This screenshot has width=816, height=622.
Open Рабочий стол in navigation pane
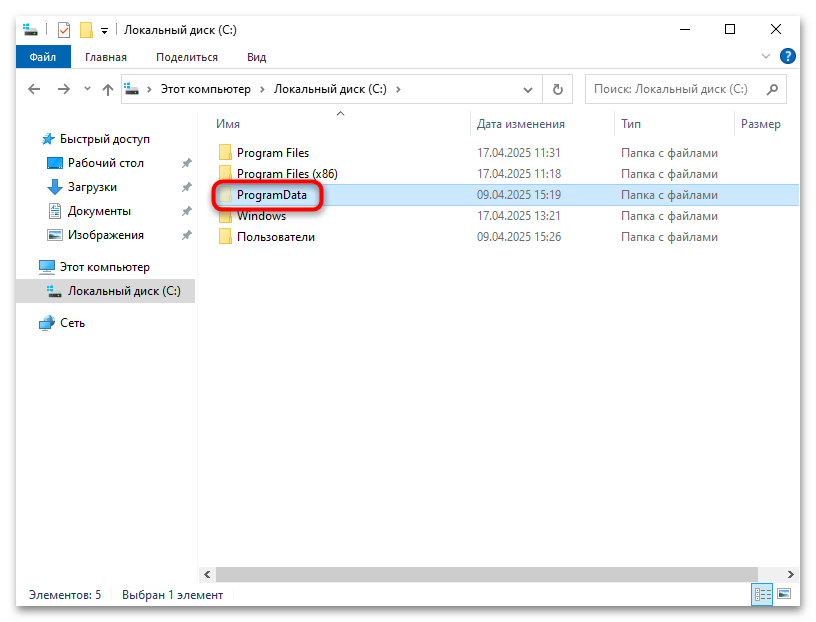pyautogui.click(x=106, y=163)
